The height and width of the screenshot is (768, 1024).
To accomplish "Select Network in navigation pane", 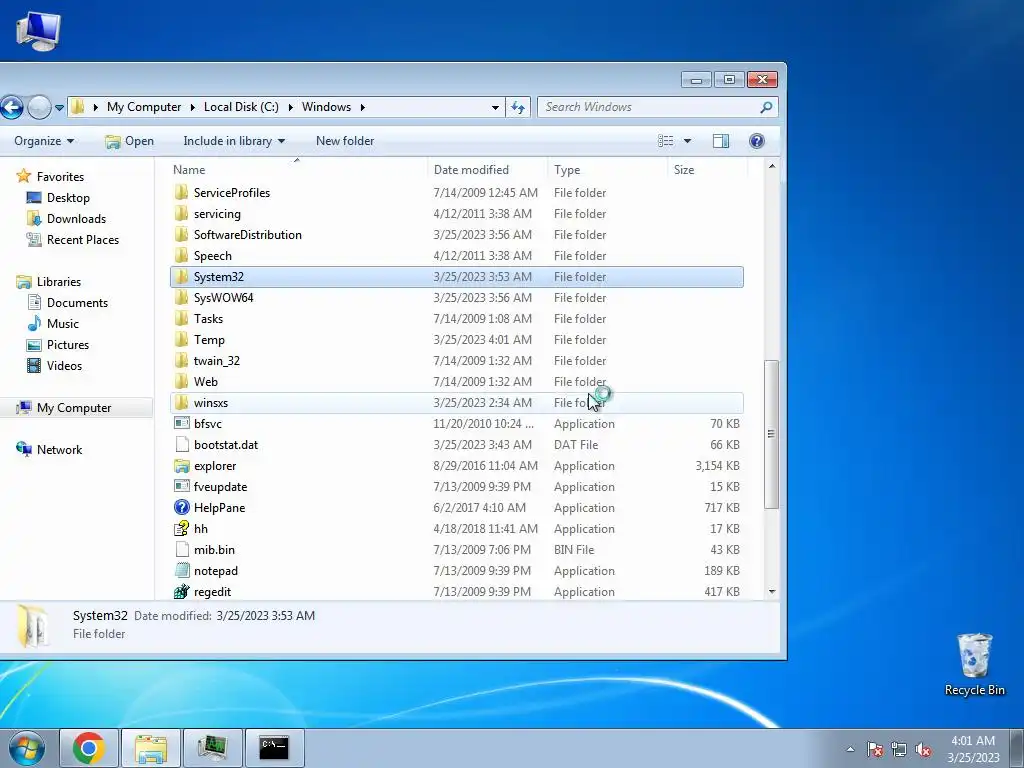I will point(59,449).
